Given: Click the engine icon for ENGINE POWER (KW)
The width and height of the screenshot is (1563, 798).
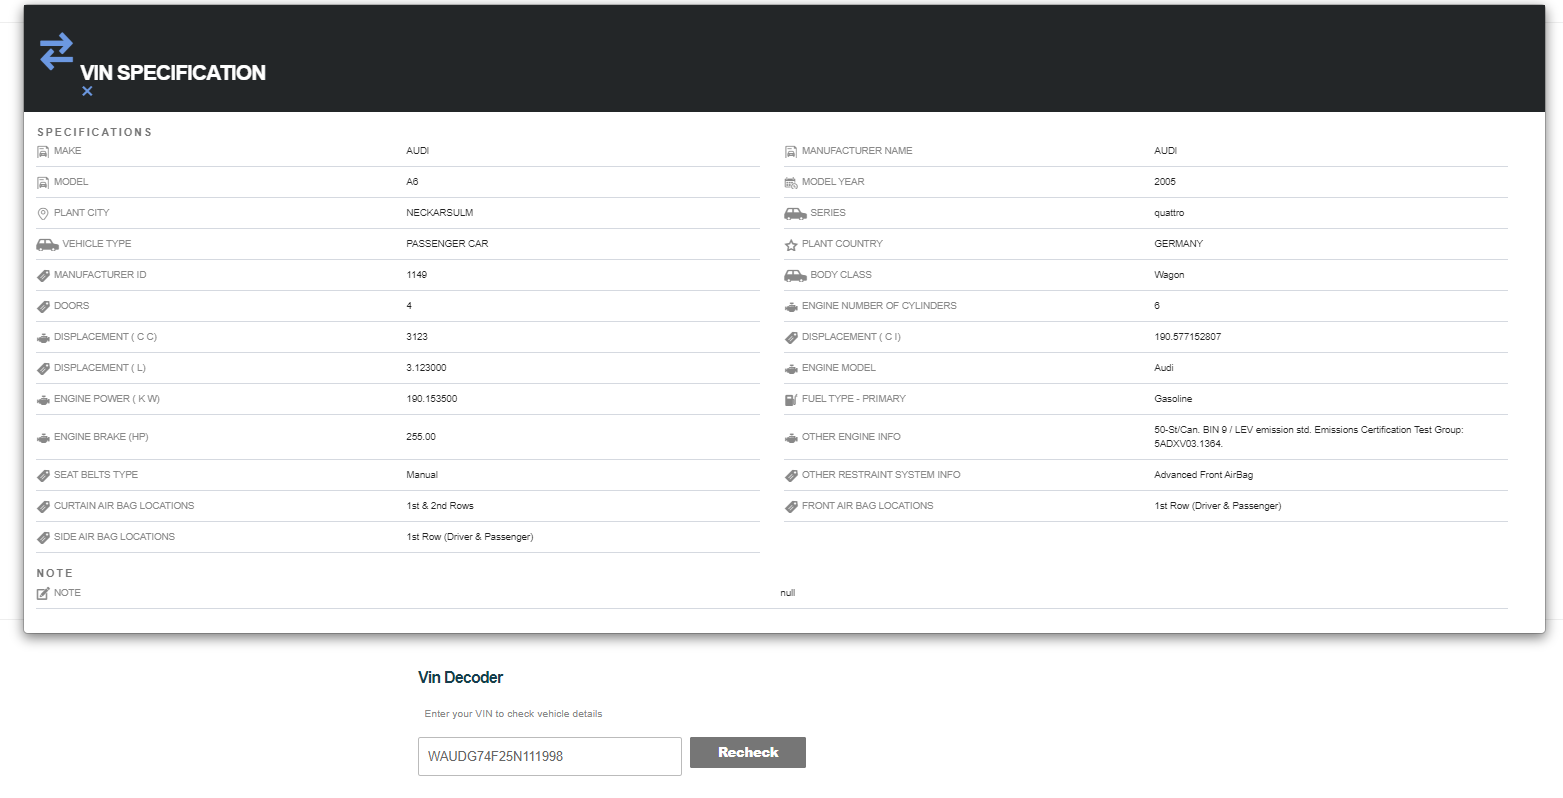Looking at the screenshot, I should pos(43,400).
